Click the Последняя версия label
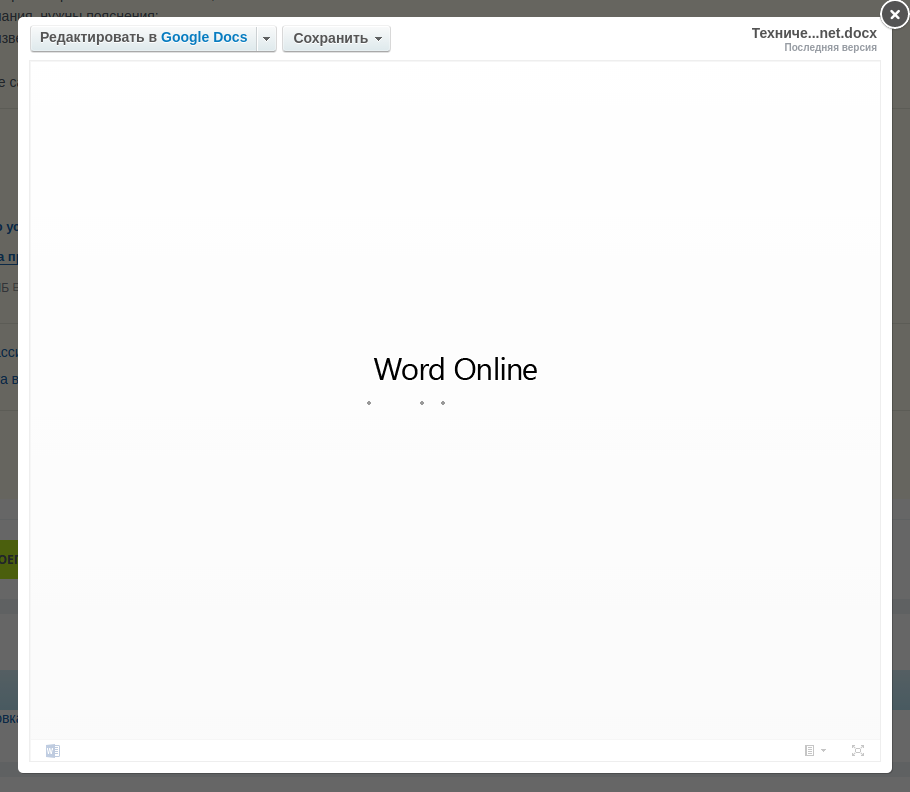Image resolution: width=910 pixels, height=792 pixels. point(830,48)
